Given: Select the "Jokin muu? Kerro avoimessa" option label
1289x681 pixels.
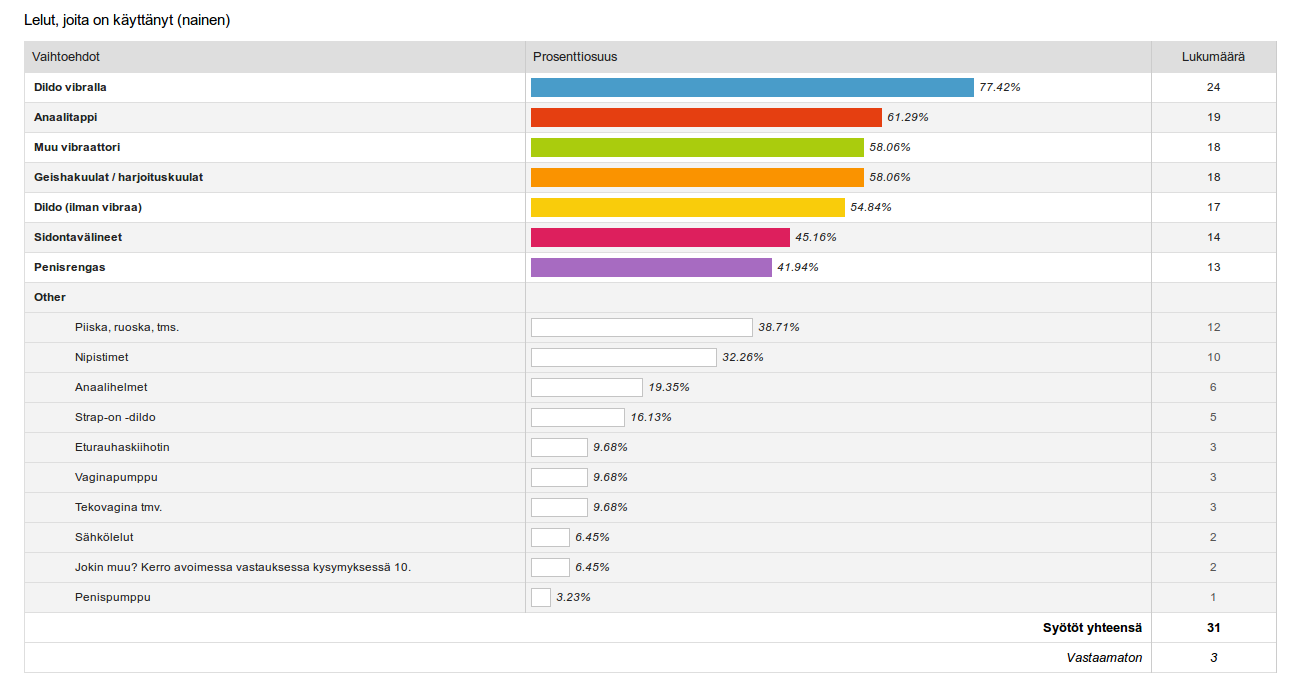Looking at the screenshot, I should (243, 567).
